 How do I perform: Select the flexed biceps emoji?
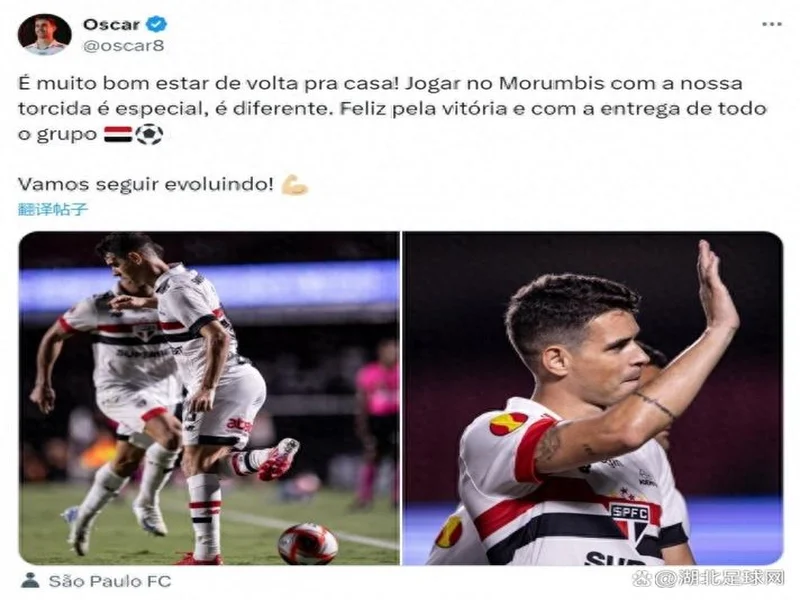tap(295, 184)
